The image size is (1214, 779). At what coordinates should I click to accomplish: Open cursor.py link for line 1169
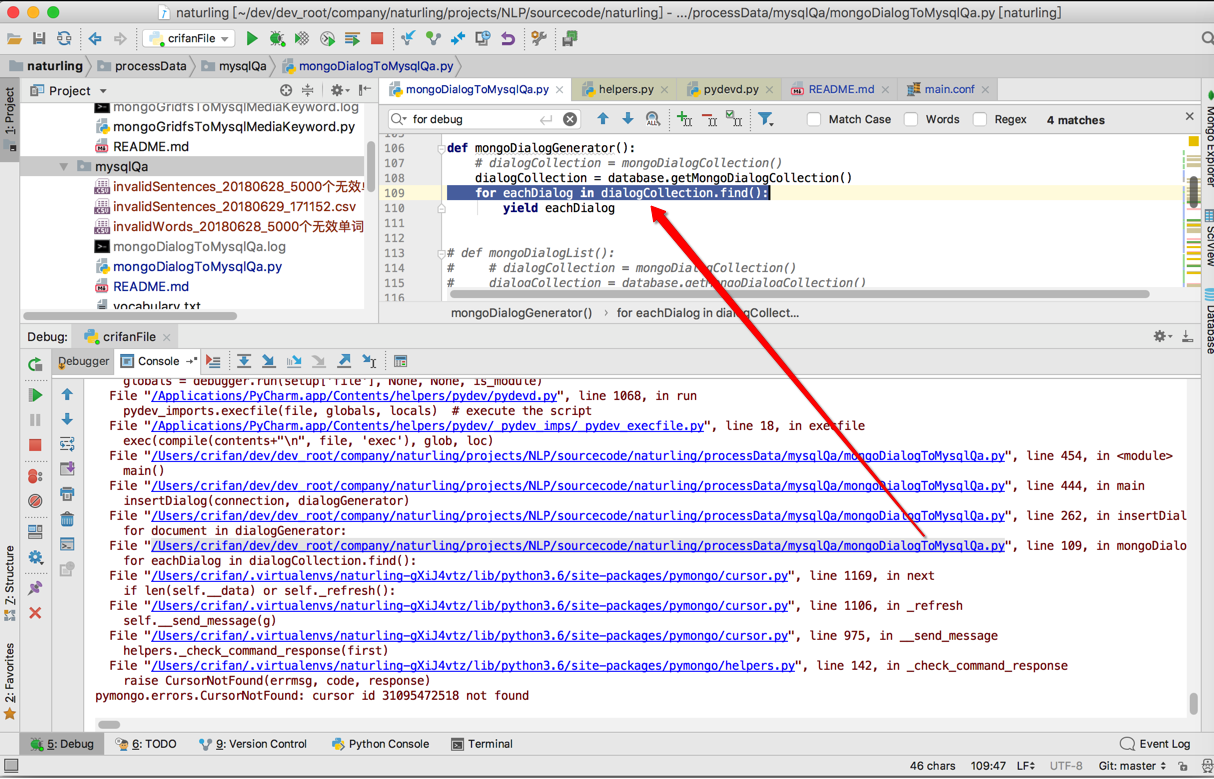tap(470, 576)
